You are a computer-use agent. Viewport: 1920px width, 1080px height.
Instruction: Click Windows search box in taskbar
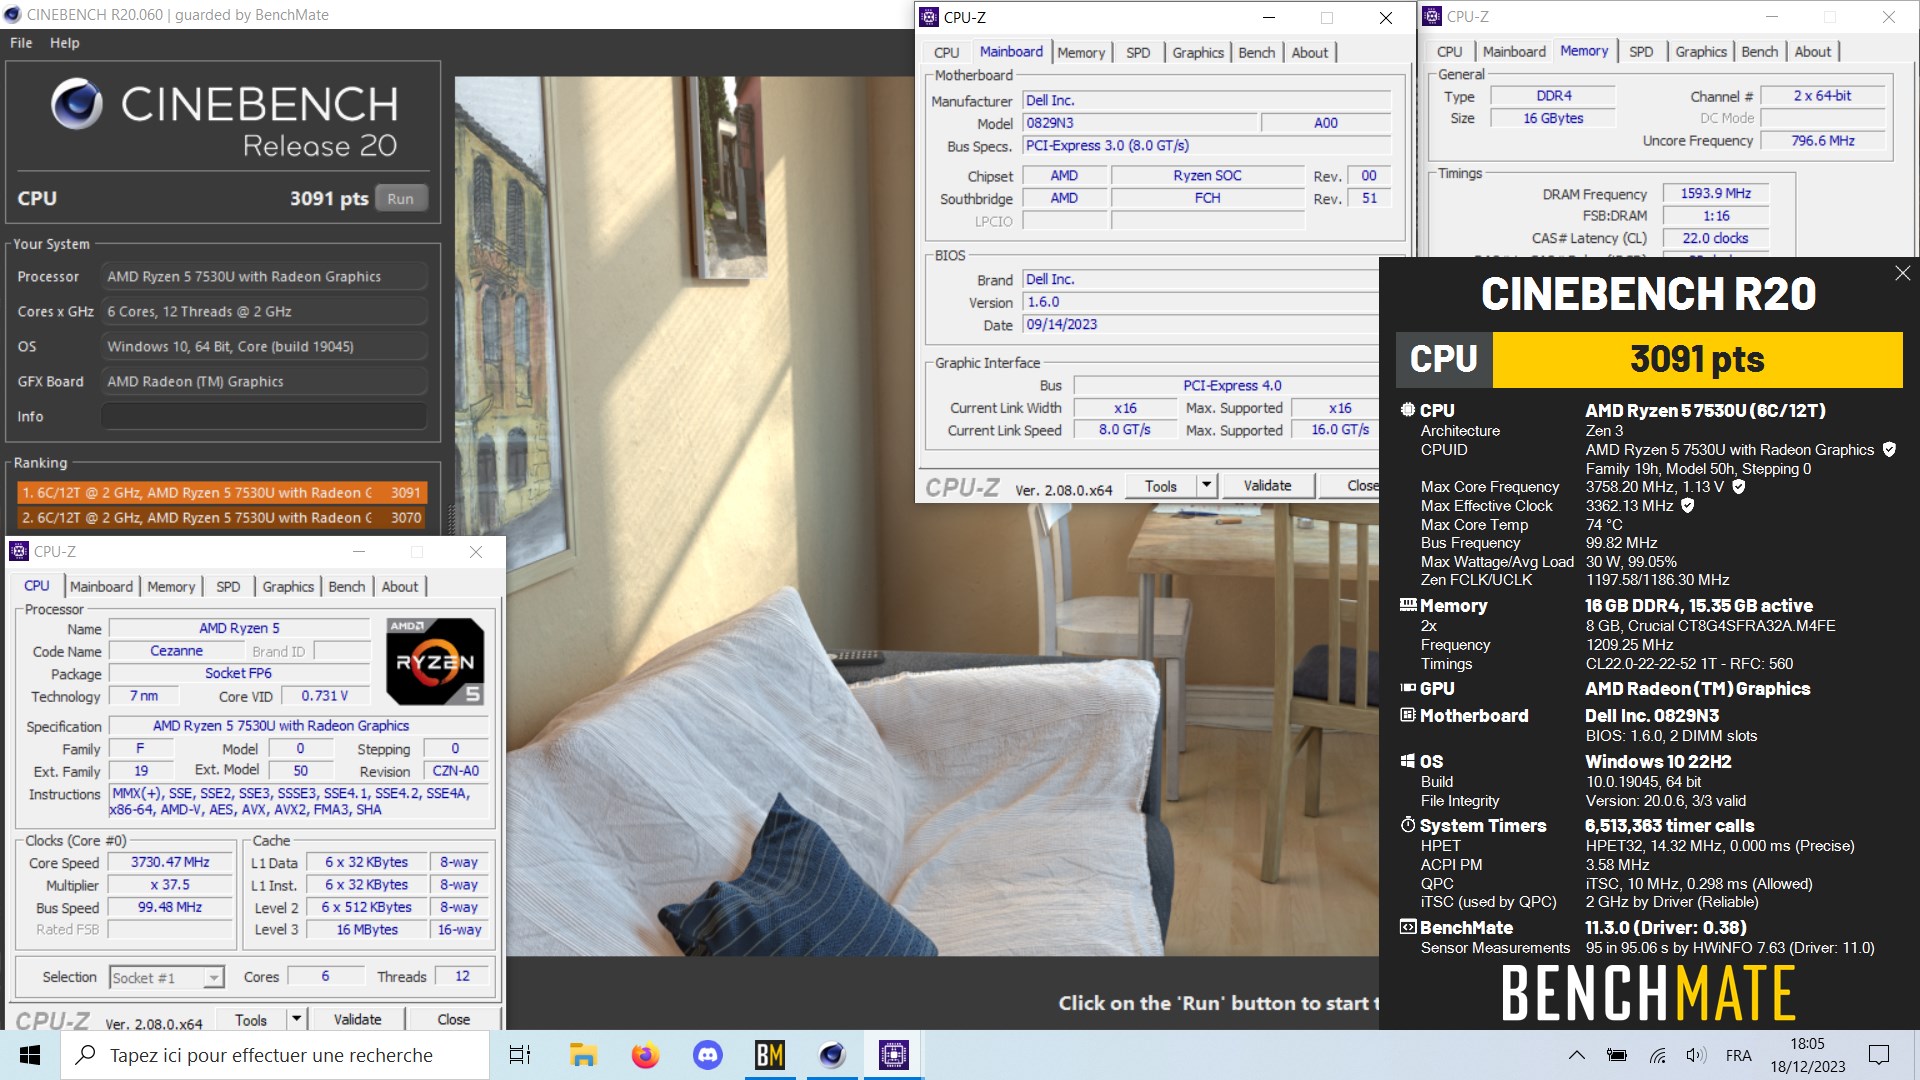[275, 1055]
